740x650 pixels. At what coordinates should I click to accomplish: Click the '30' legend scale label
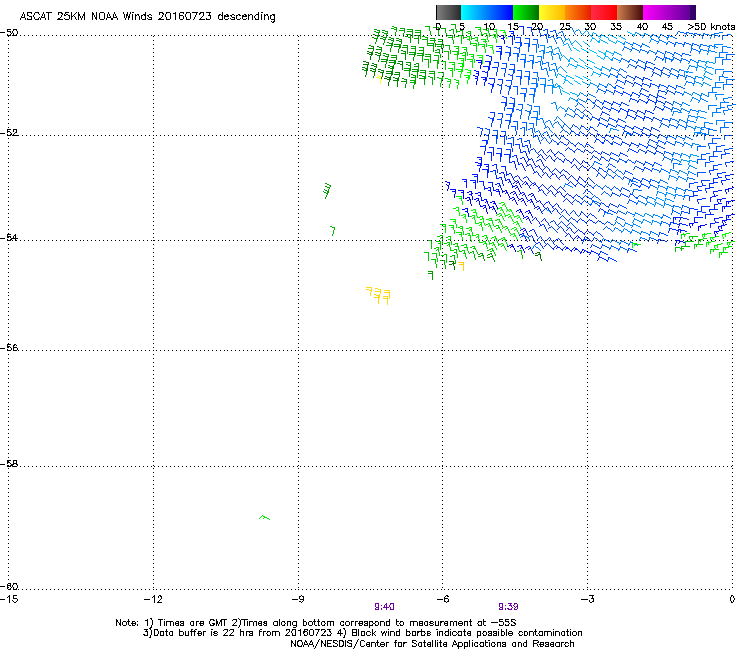click(x=590, y=27)
